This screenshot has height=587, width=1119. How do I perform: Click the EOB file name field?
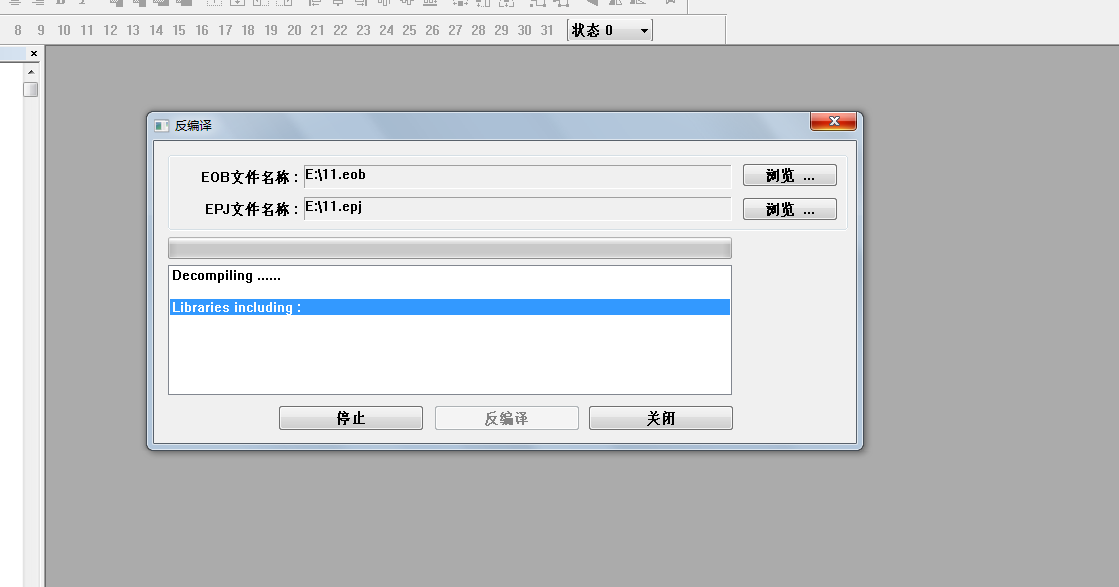517,176
